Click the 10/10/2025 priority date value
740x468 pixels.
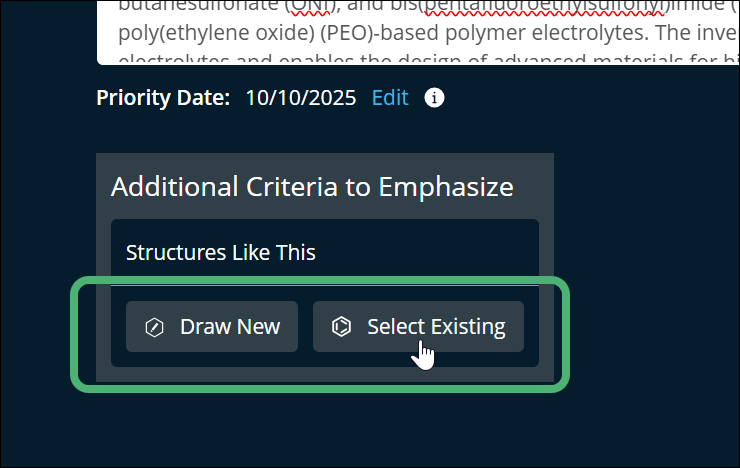point(301,98)
